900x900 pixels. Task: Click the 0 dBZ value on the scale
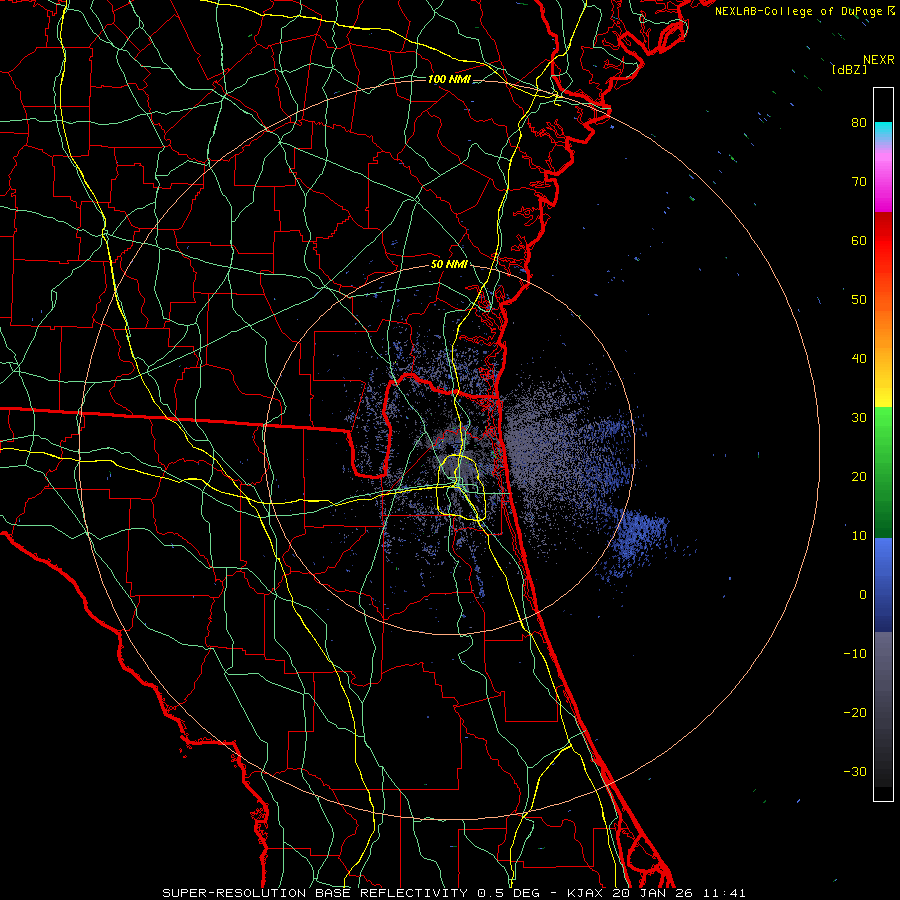point(863,595)
